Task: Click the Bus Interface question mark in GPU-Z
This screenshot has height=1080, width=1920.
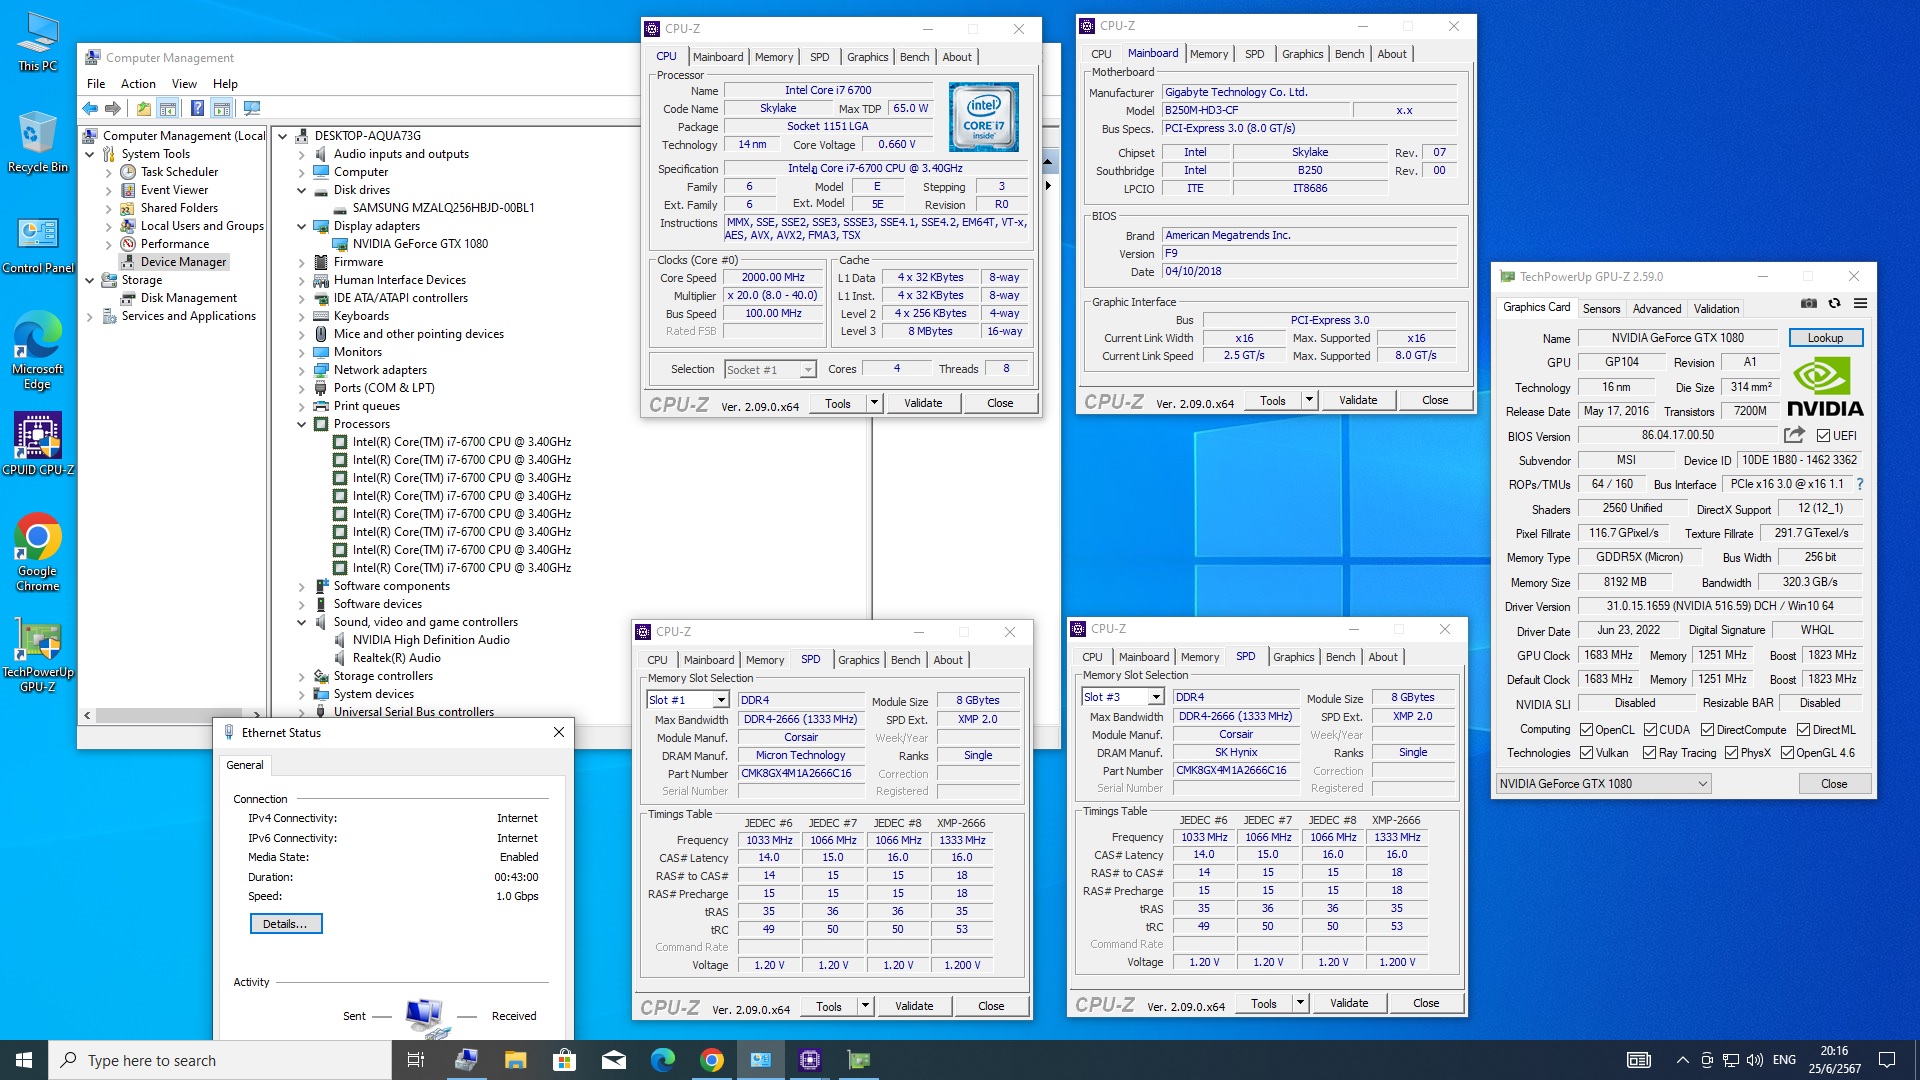Action: coord(1860,484)
